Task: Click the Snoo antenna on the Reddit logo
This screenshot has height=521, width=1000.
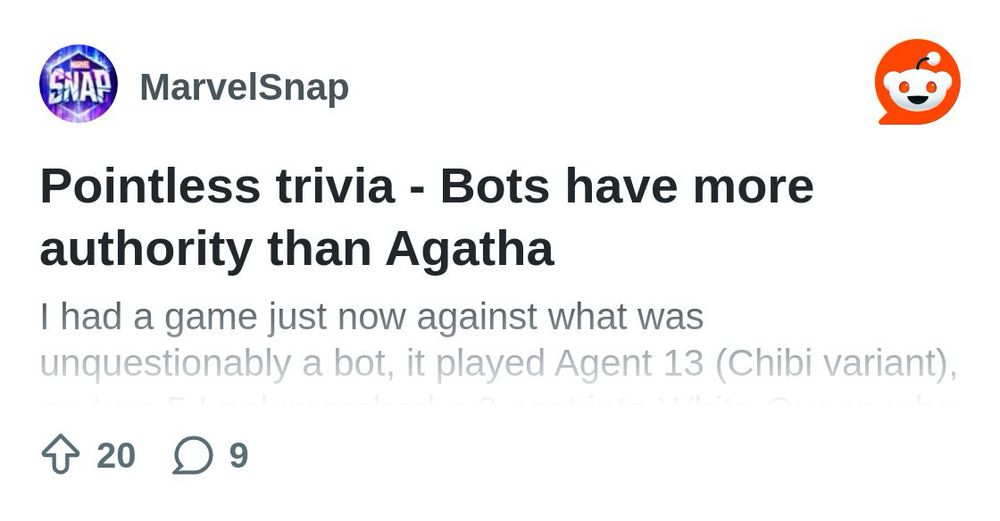Action: click(925, 61)
